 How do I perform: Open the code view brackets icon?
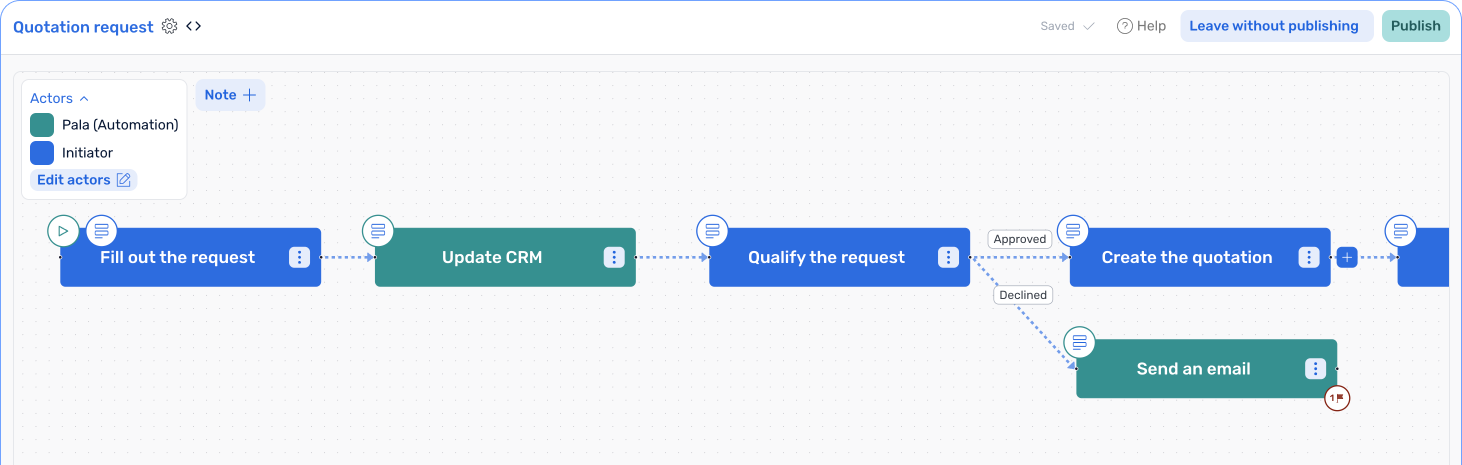tap(194, 27)
